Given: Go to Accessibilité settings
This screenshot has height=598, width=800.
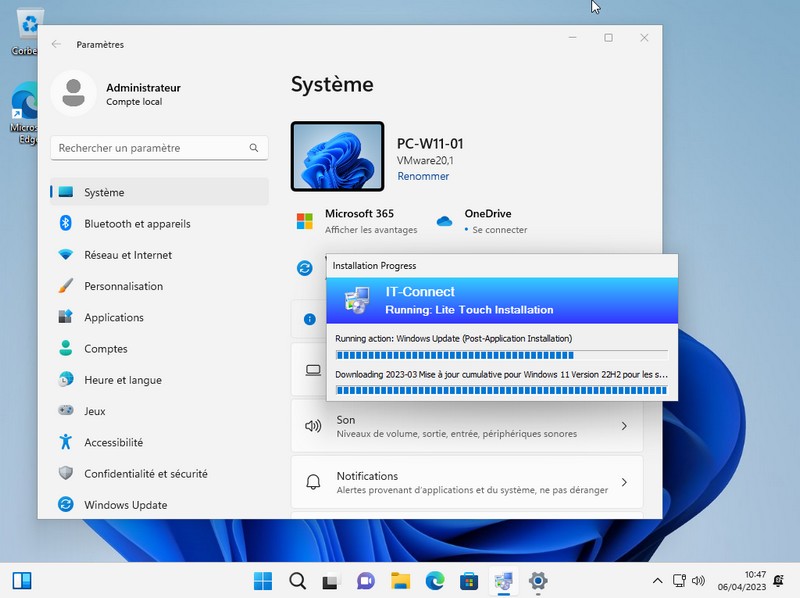Looking at the screenshot, I should (x=159, y=442).
